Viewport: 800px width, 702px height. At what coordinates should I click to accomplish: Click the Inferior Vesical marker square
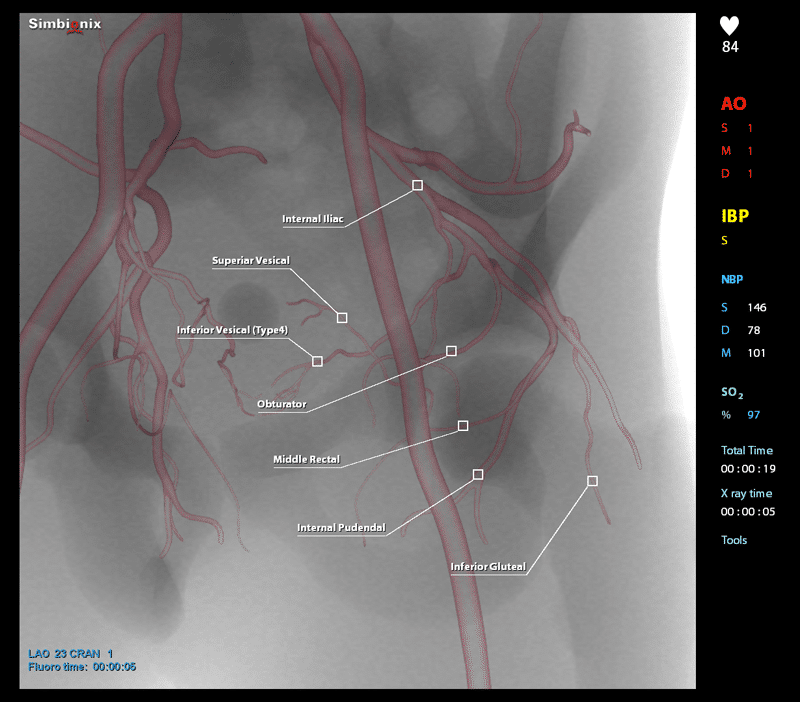pos(317,361)
